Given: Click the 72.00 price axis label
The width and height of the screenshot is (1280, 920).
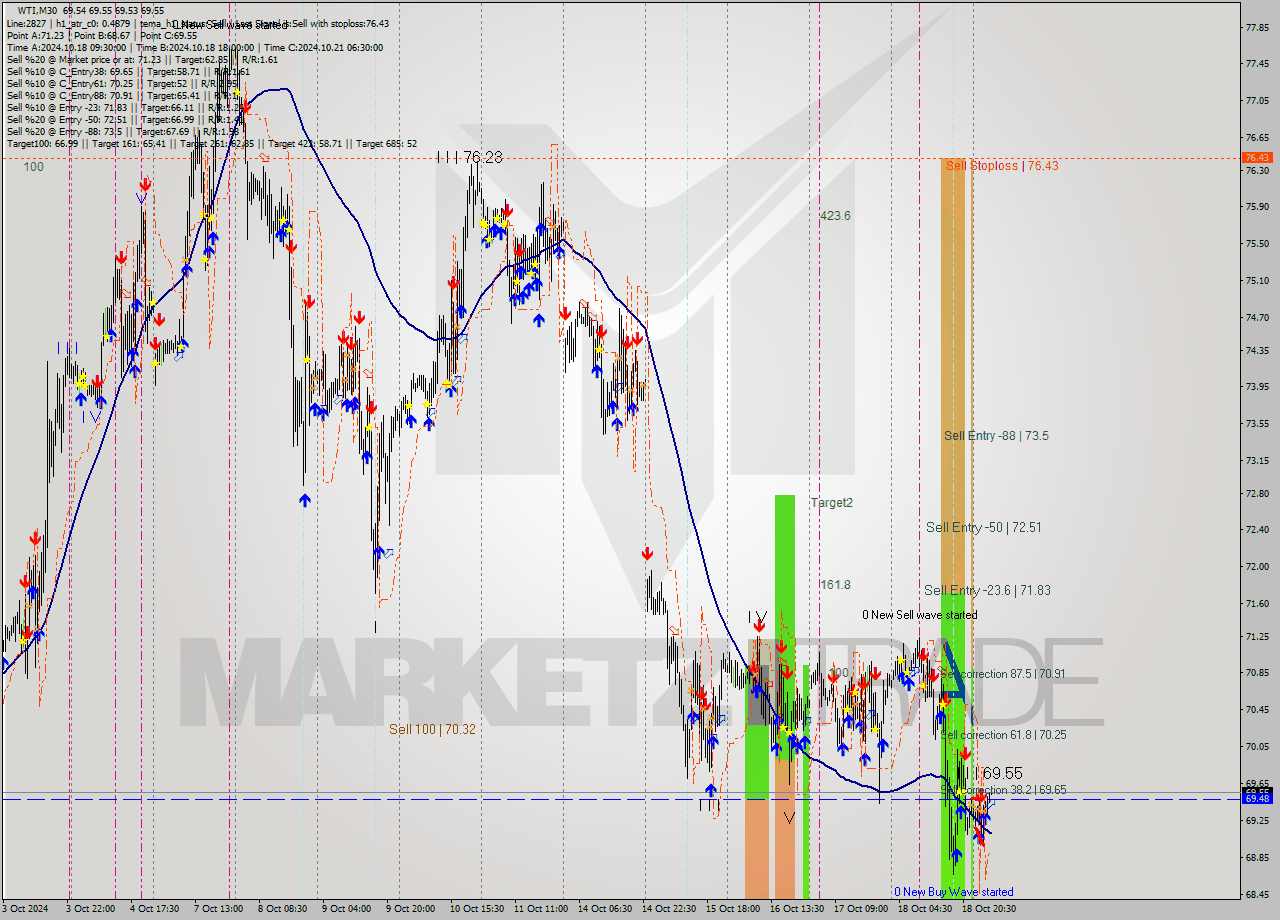Looking at the screenshot, I should [1257, 567].
